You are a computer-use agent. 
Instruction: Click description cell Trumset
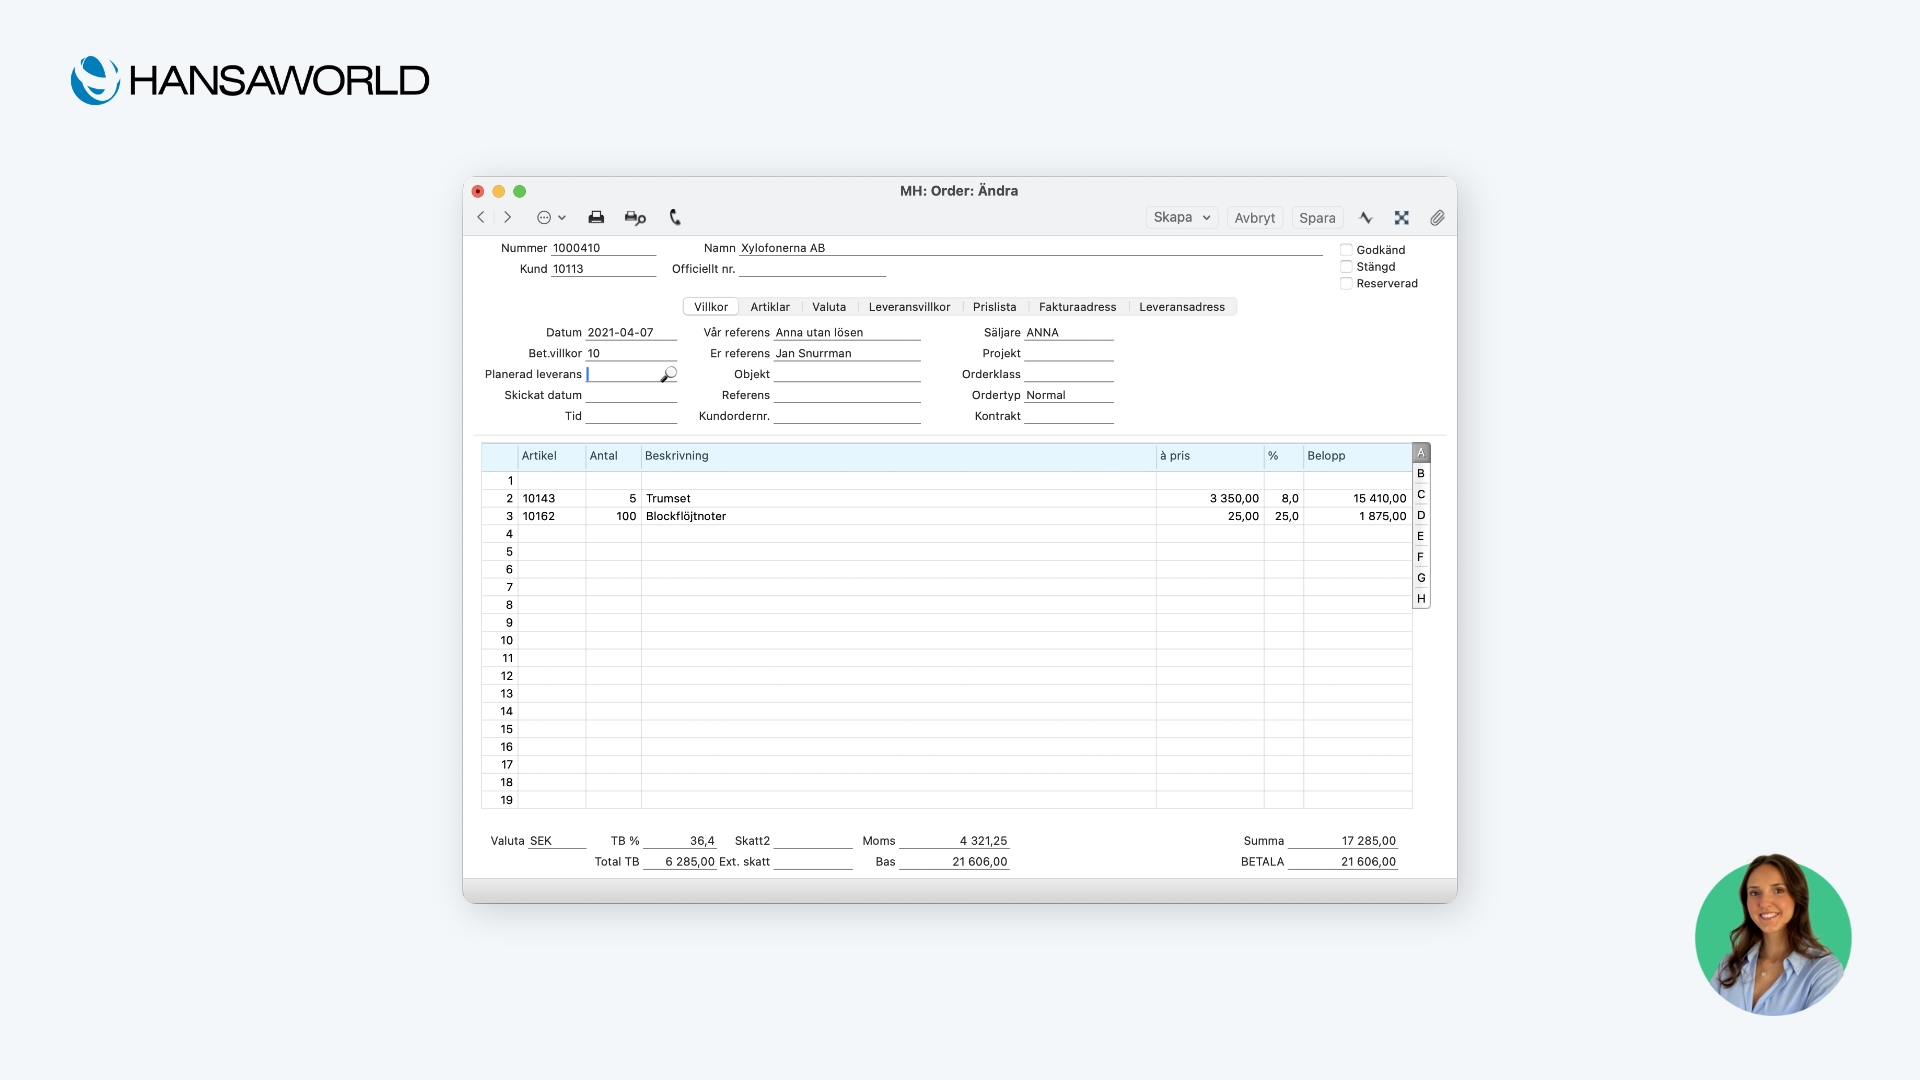click(x=898, y=499)
